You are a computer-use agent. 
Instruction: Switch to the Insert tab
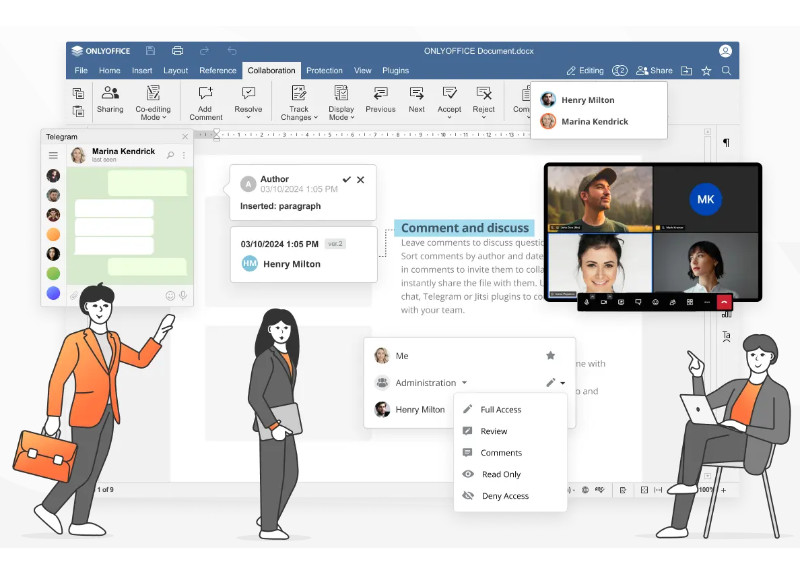pyautogui.click(x=142, y=70)
